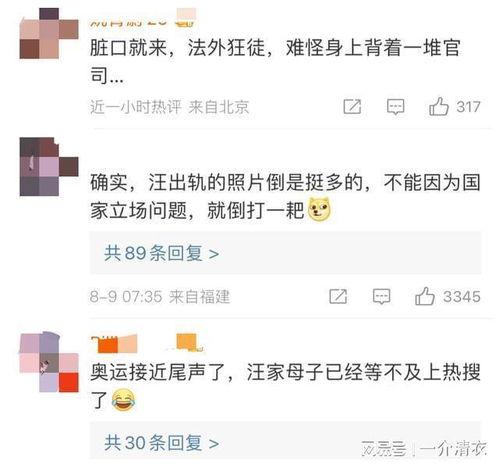Open the second commenter's avatar
The width and height of the screenshot is (499, 467).
pos(49,166)
